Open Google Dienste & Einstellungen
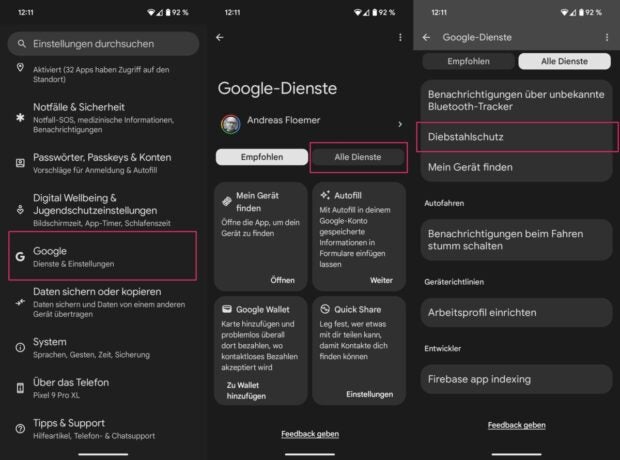Image resolution: width=620 pixels, height=460 pixels. point(103,257)
